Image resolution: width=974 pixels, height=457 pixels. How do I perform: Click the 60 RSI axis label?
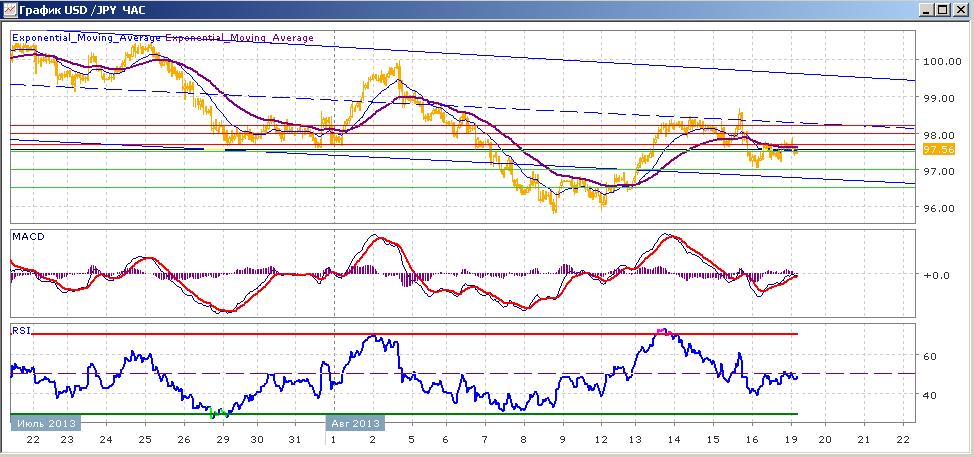pyautogui.click(x=930, y=356)
